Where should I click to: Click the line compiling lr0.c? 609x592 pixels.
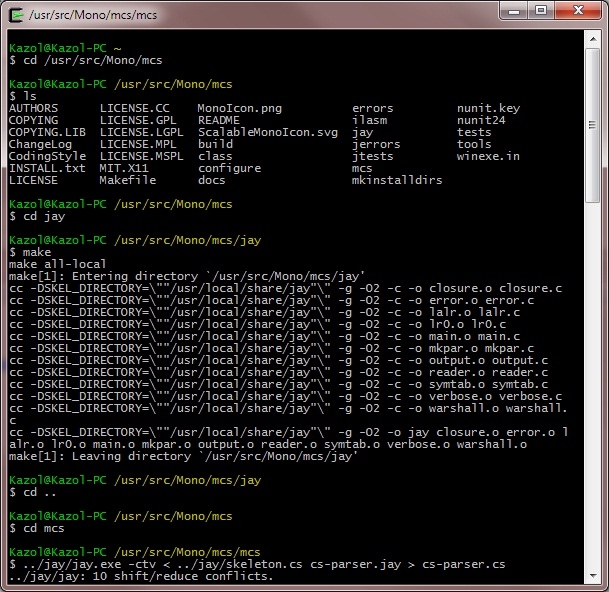pyautogui.click(x=258, y=324)
